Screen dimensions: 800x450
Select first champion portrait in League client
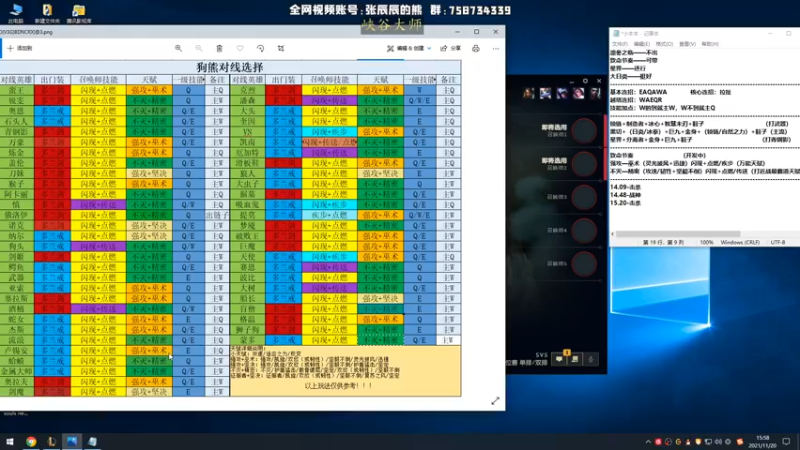pyautogui.click(x=529, y=93)
